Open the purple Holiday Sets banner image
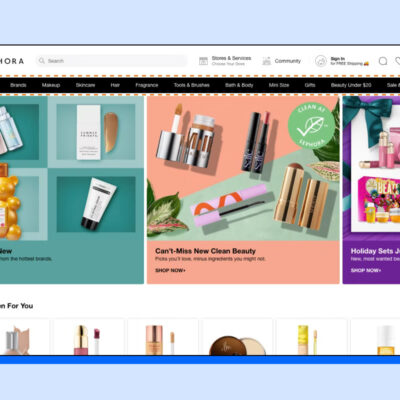Viewport: 400px width, 400px height. click(x=371, y=168)
